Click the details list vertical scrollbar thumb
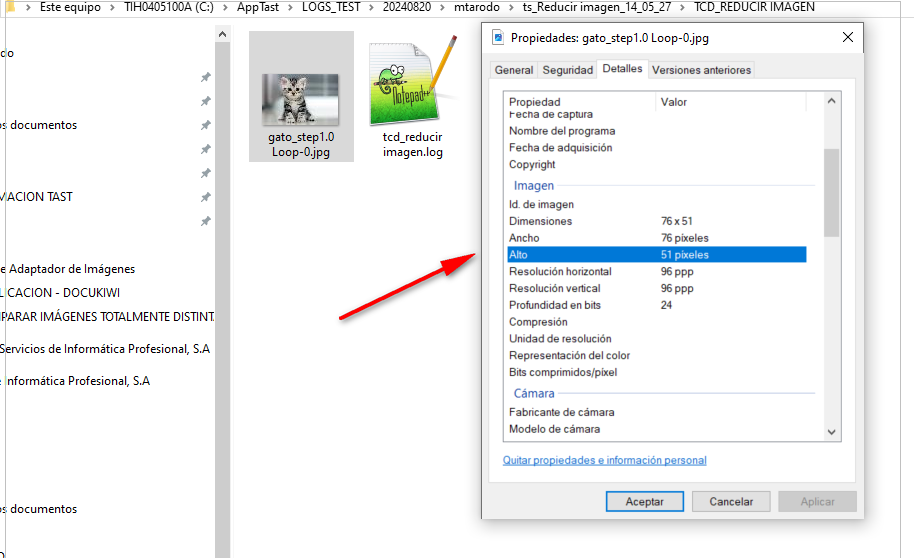This screenshot has width=914, height=558. tap(831, 192)
